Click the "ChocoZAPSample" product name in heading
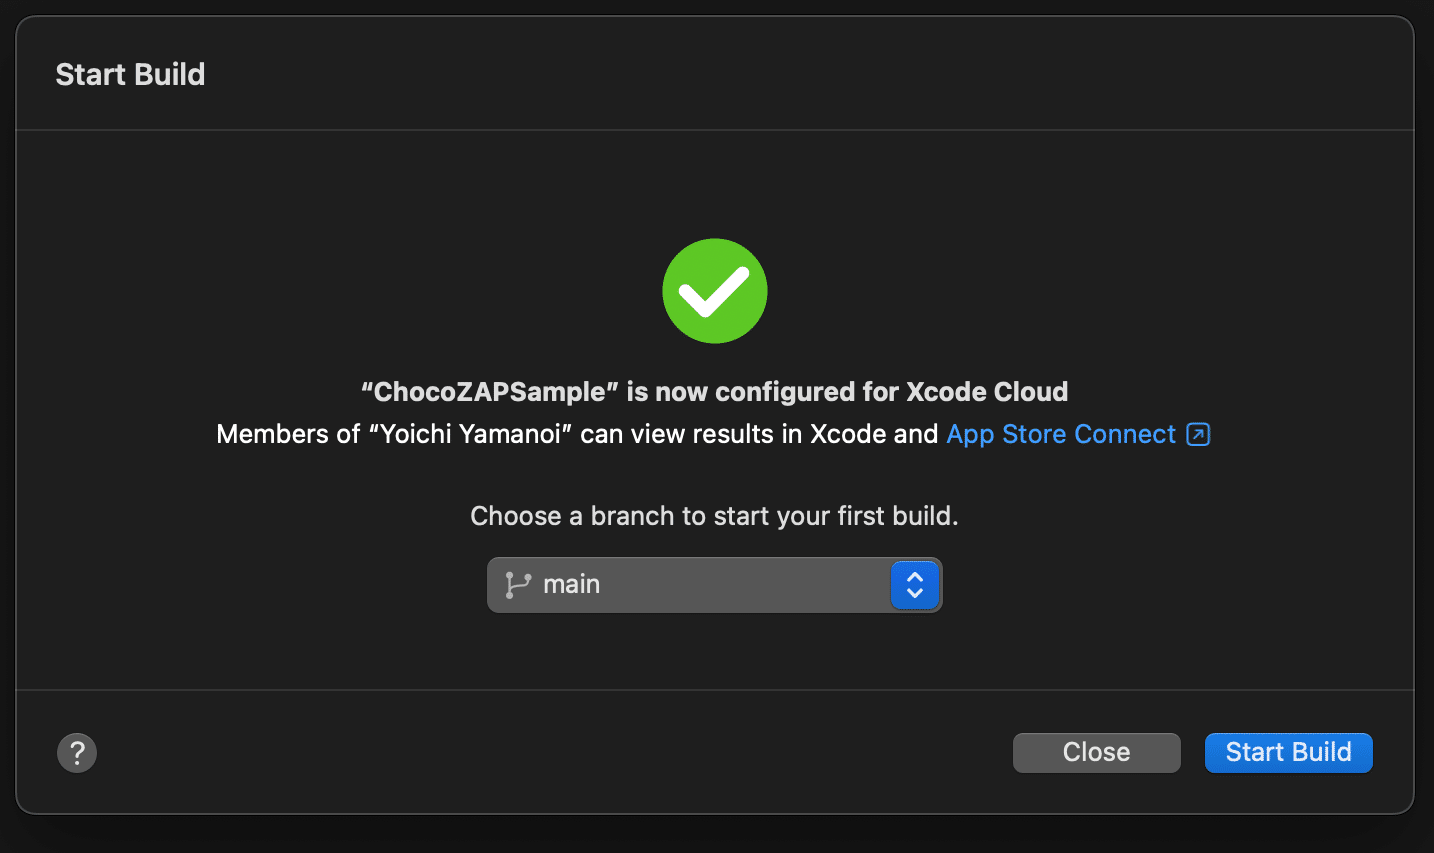 [x=490, y=392]
